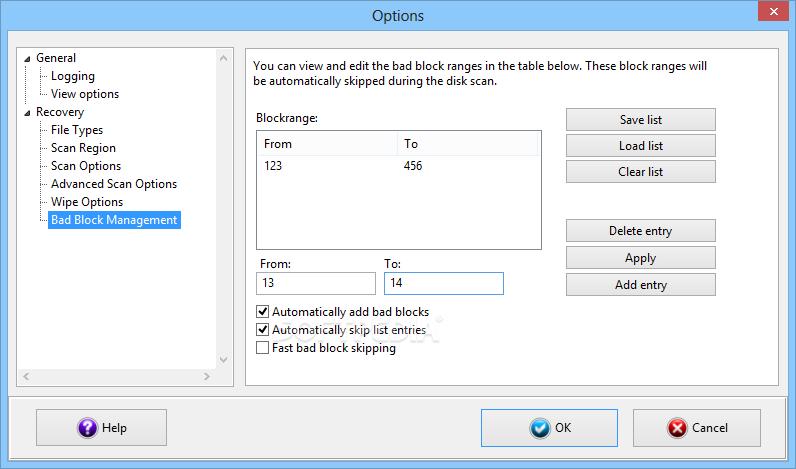Select the 123 to 456 block range row

click(399, 166)
